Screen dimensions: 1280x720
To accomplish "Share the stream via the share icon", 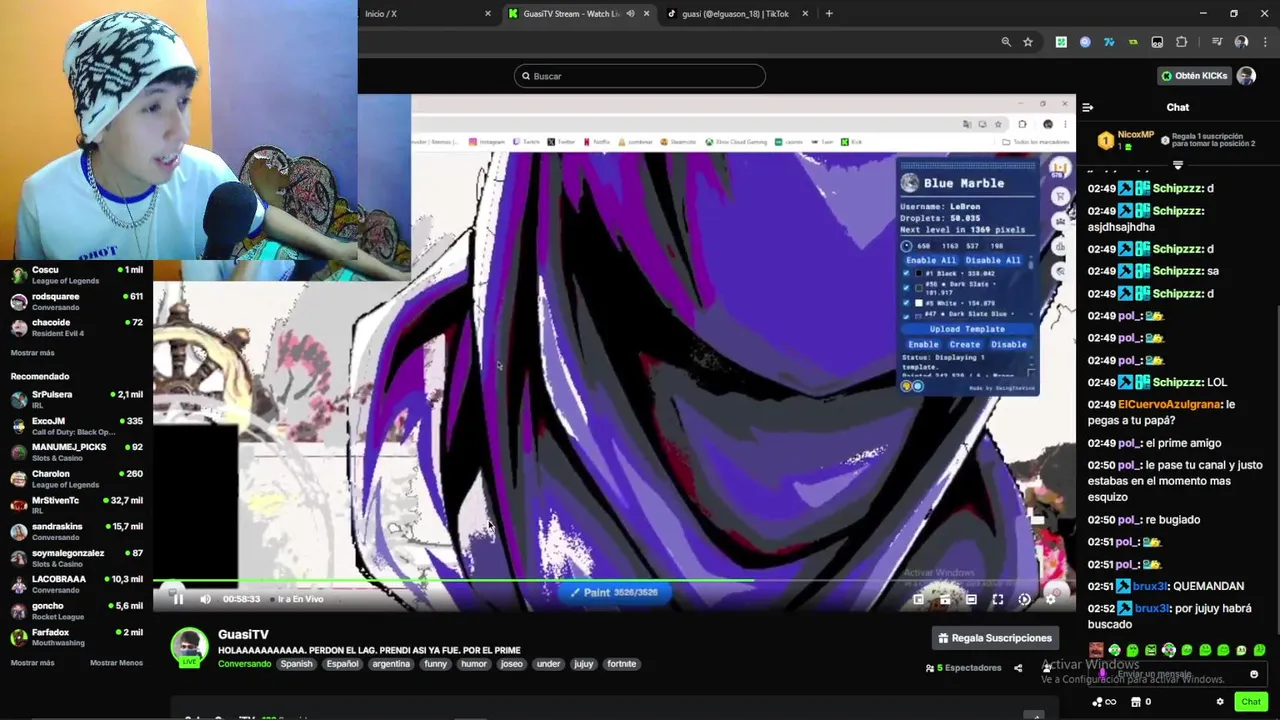I will (x=1018, y=668).
